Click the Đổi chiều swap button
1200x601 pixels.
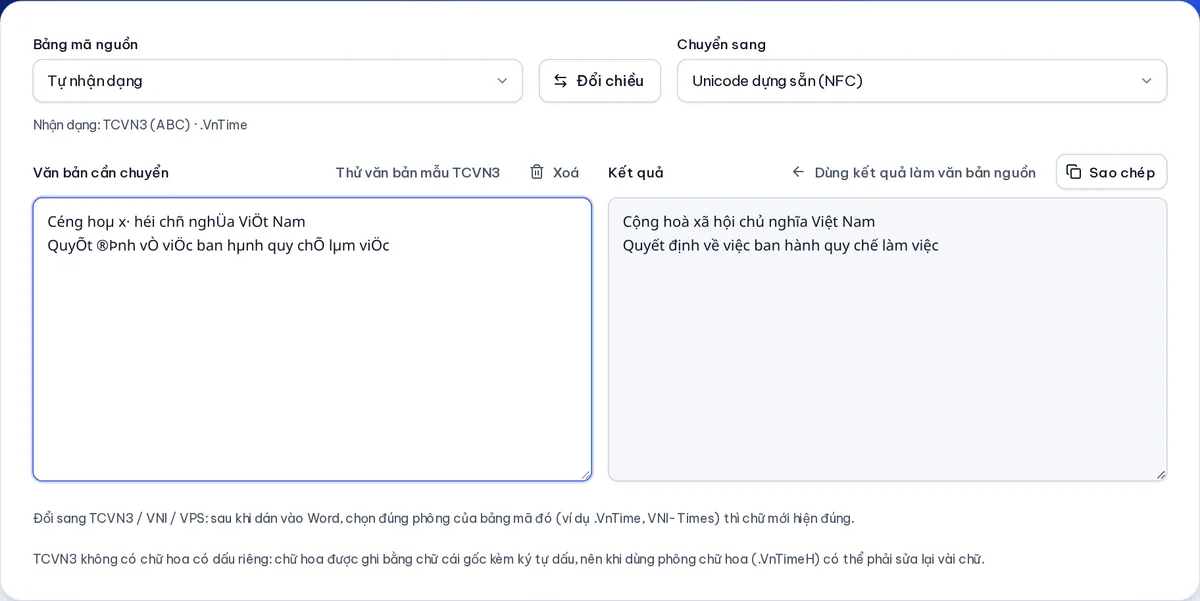point(600,81)
